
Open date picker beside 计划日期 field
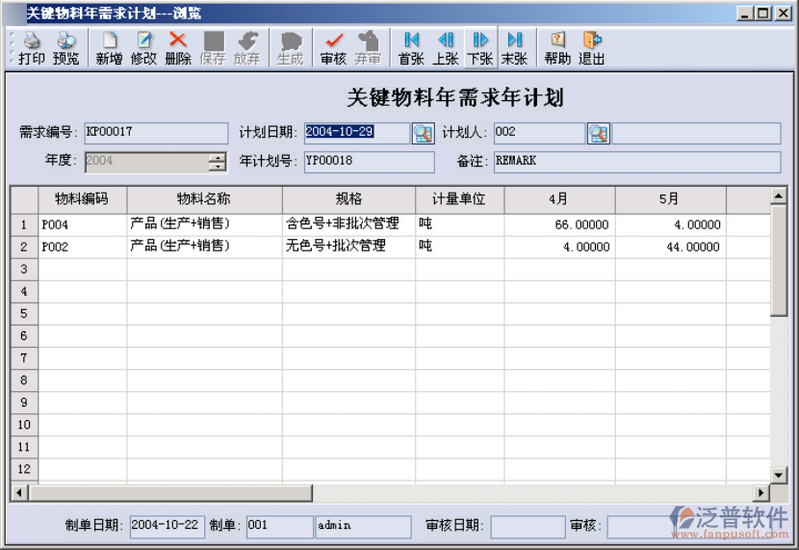click(422, 133)
